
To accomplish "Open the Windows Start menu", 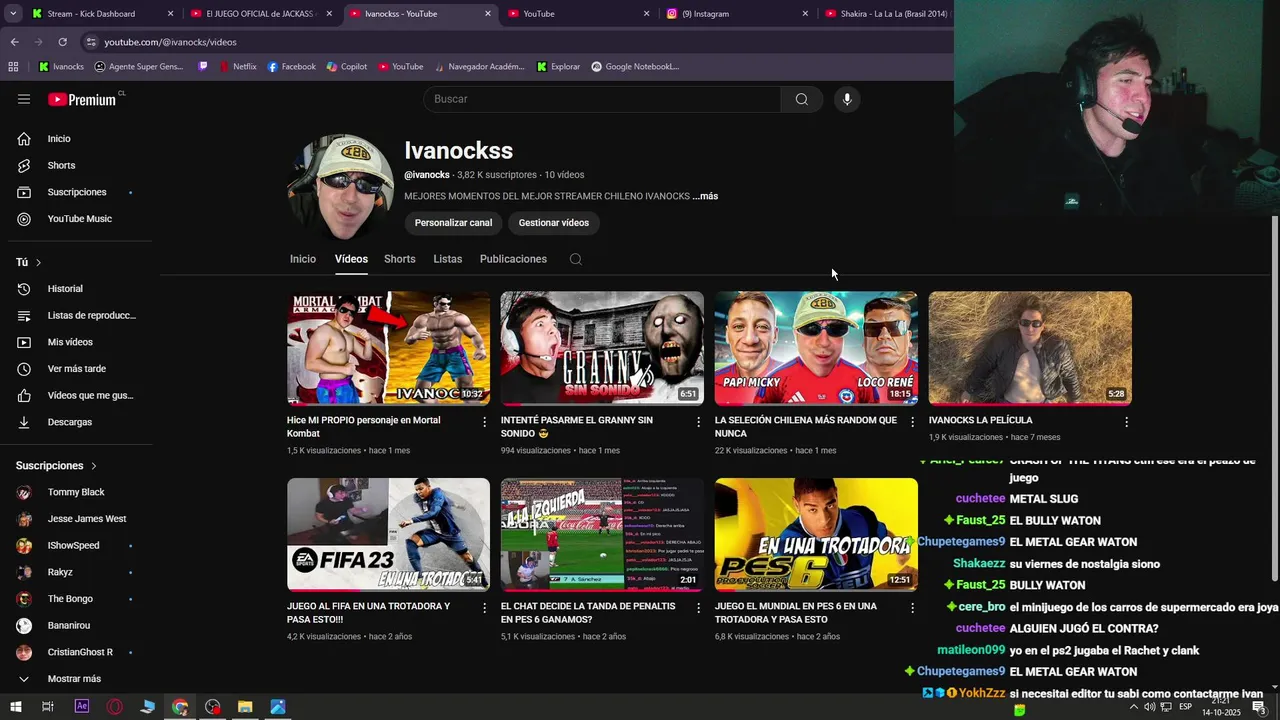I will (x=14, y=707).
